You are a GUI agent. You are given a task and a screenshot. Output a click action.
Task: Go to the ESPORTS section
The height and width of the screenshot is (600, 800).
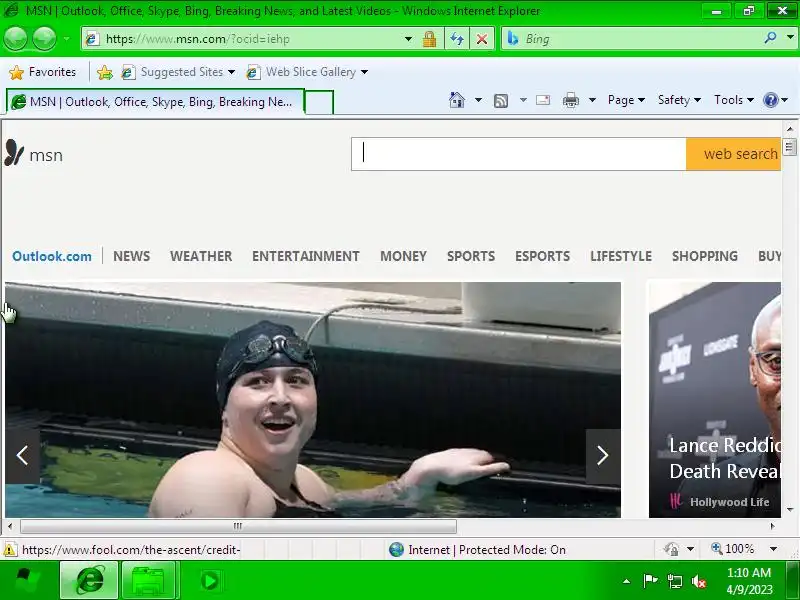pyautogui.click(x=542, y=256)
